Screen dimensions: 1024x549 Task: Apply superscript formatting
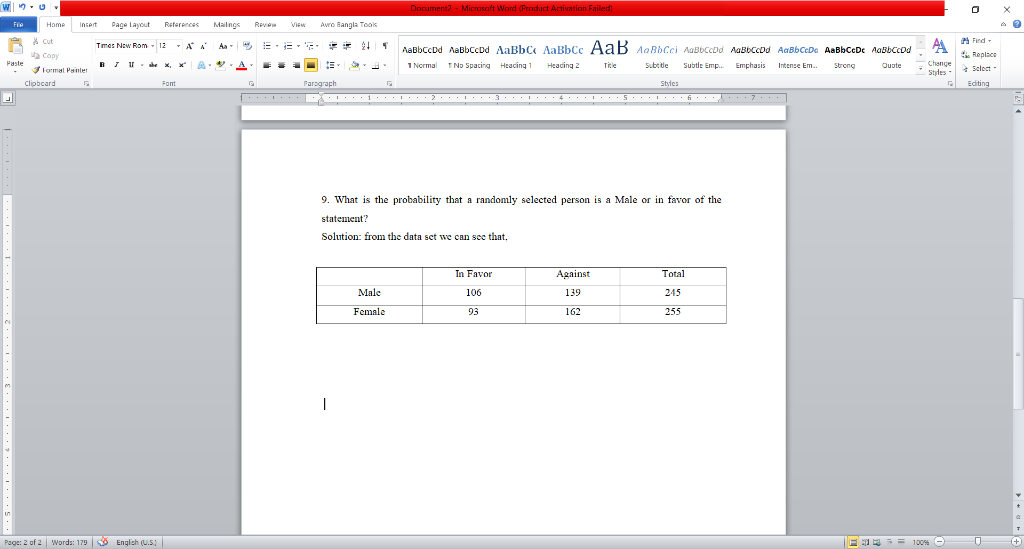click(x=182, y=65)
